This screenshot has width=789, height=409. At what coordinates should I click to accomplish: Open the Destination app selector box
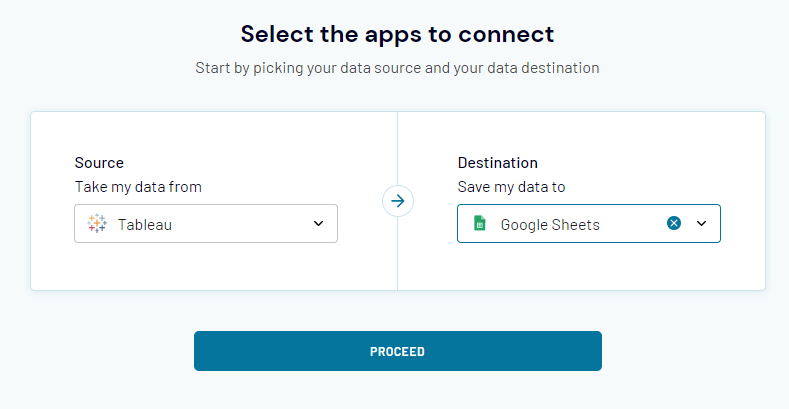coord(570,224)
